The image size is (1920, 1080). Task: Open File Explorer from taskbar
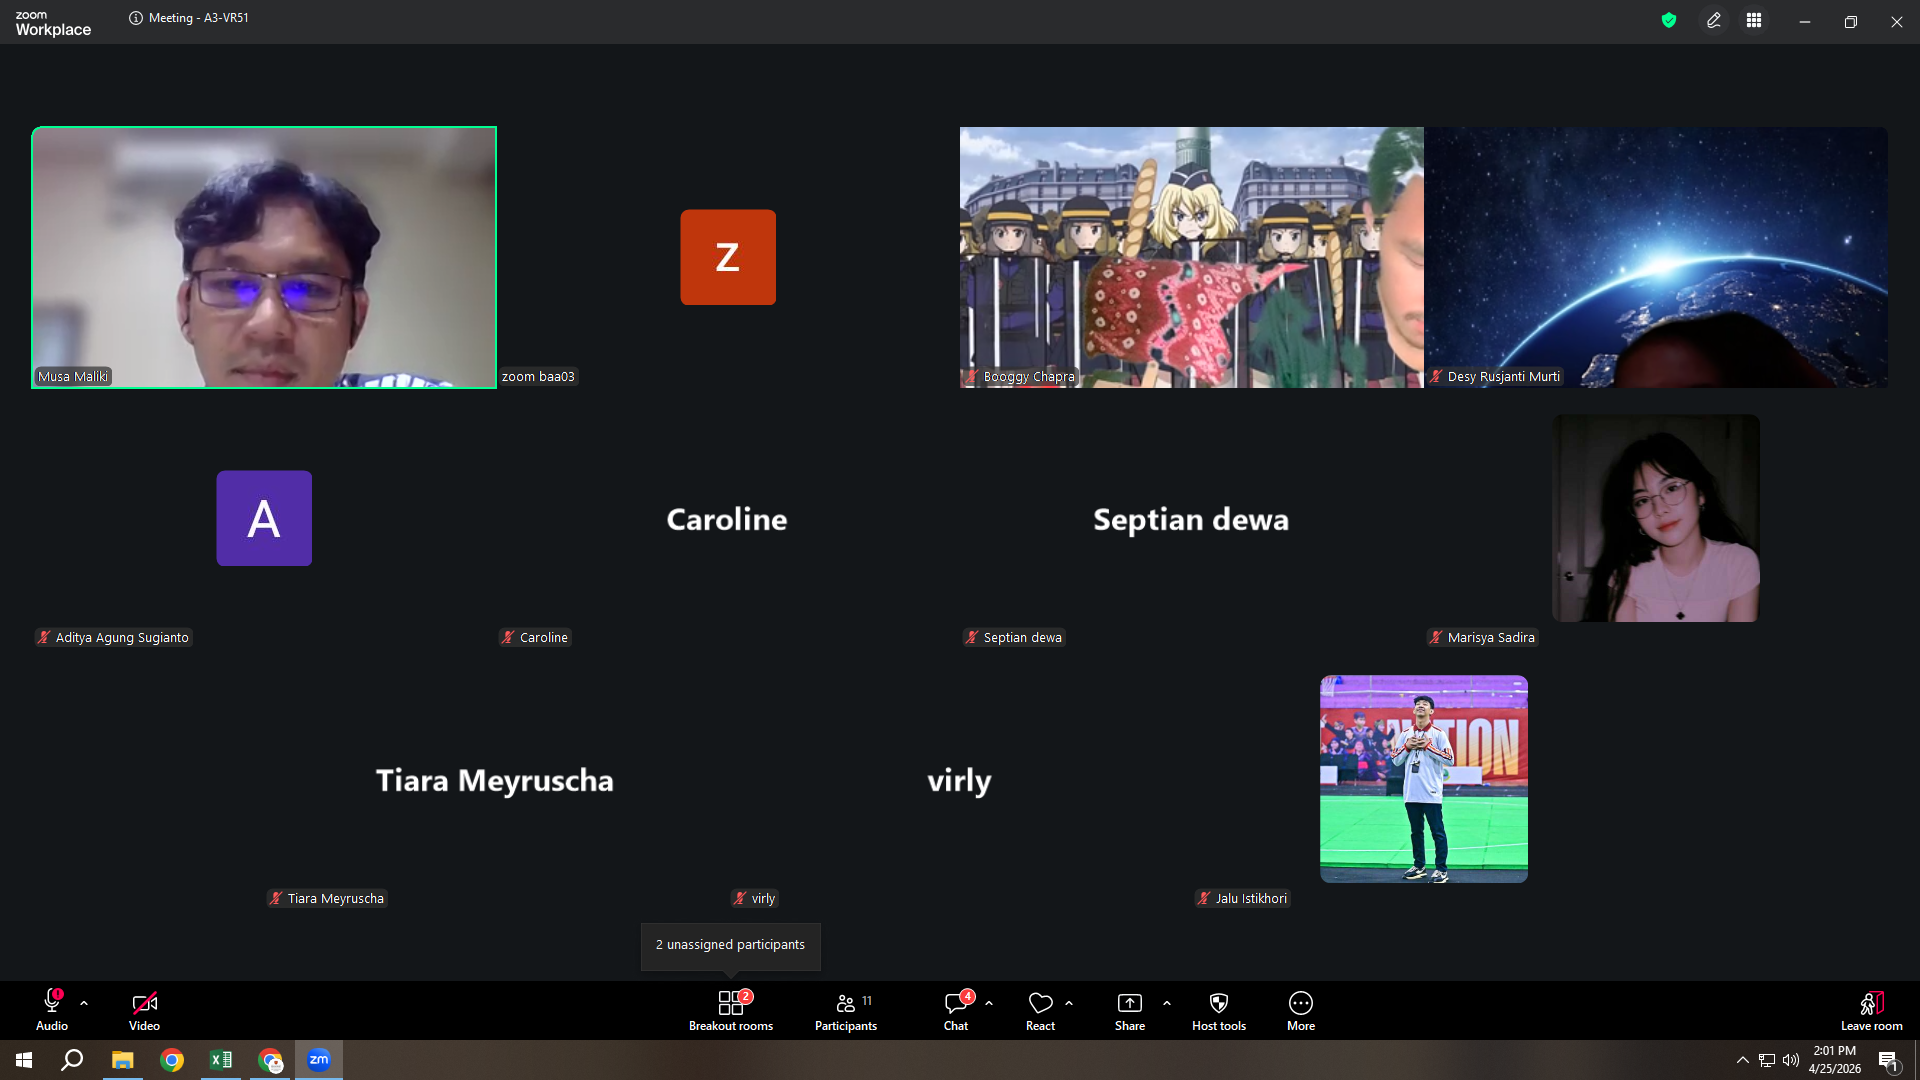pos(122,1060)
